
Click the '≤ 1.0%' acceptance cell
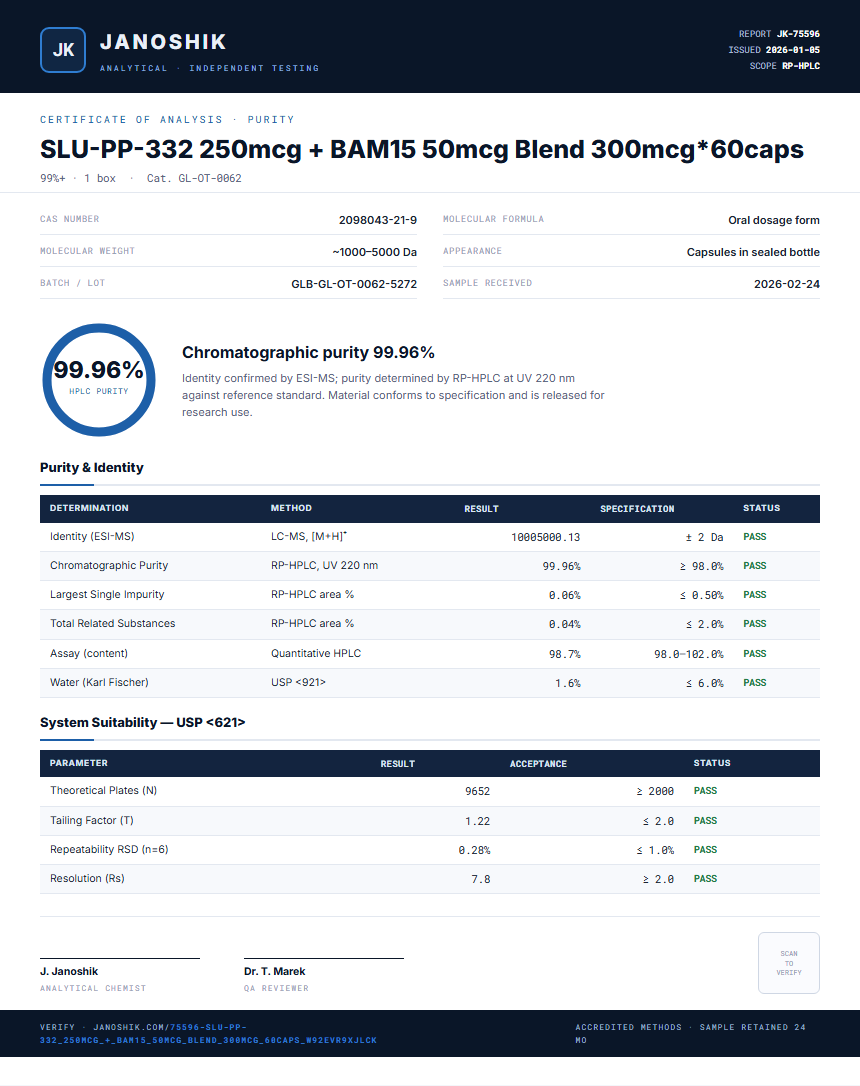click(x=655, y=851)
